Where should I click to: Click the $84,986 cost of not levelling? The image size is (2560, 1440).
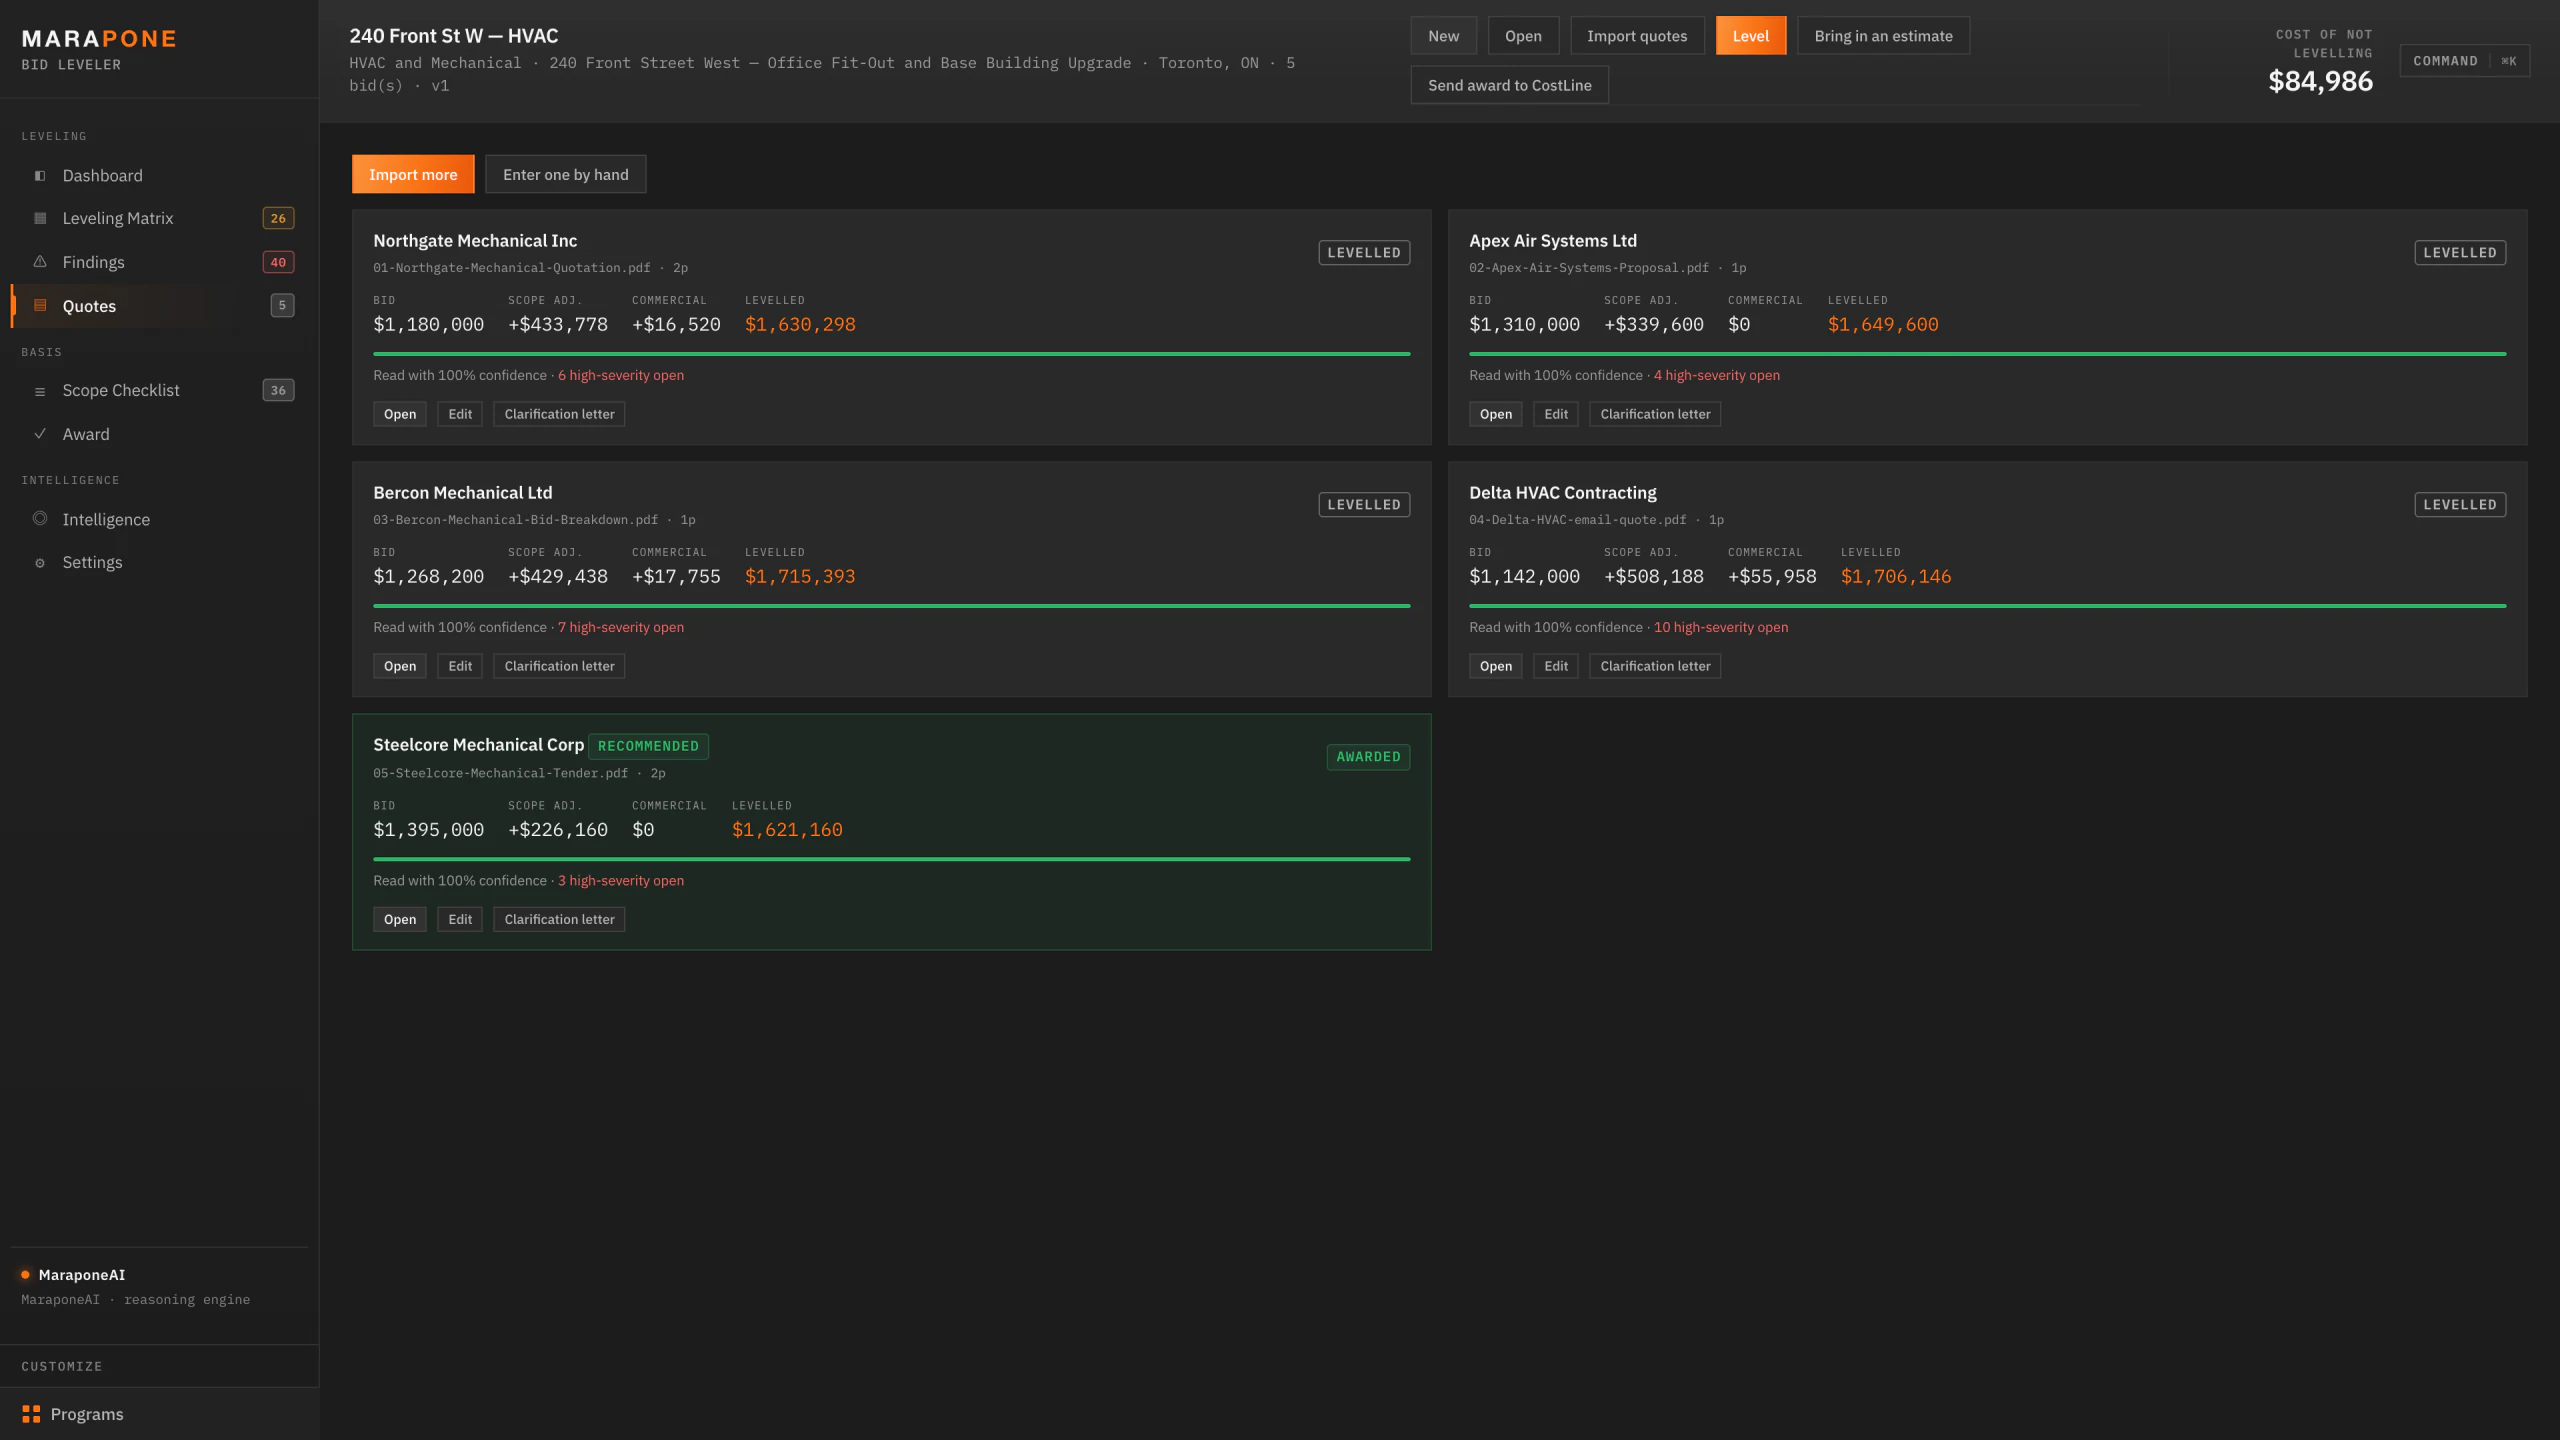point(2320,81)
